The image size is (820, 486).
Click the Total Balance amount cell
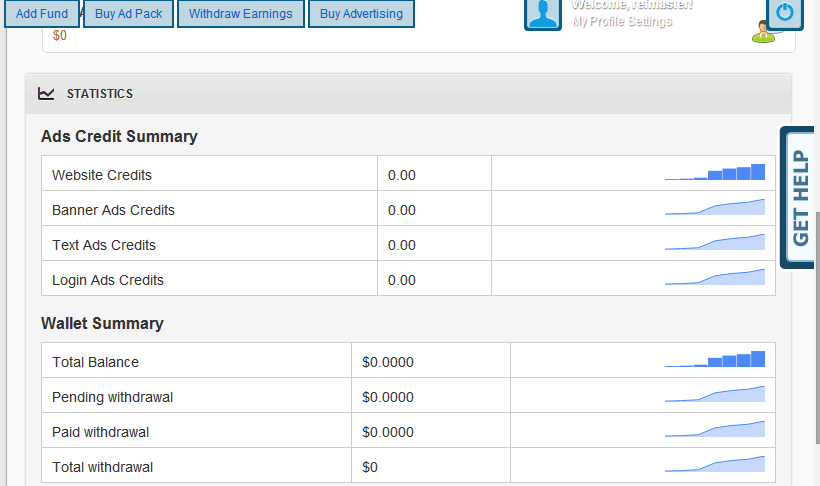pos(430,362)
